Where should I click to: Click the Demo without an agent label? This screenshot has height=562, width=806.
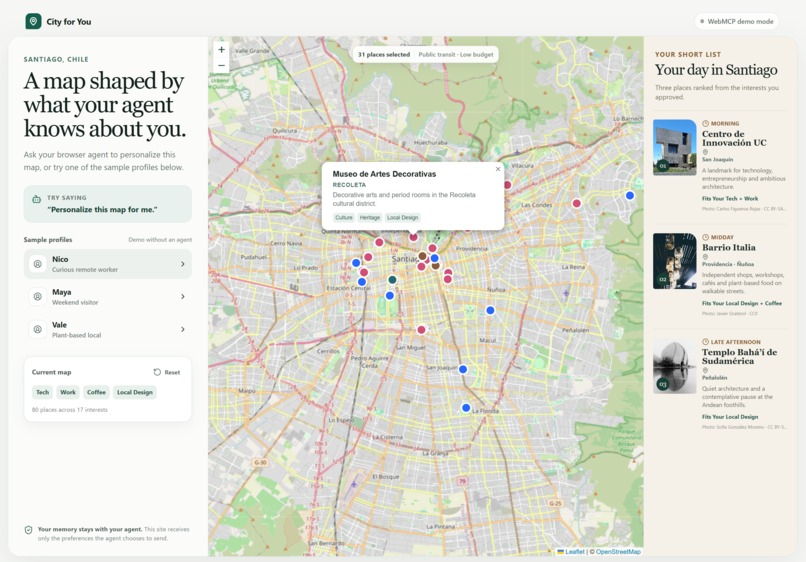click(x=160, y=240)
